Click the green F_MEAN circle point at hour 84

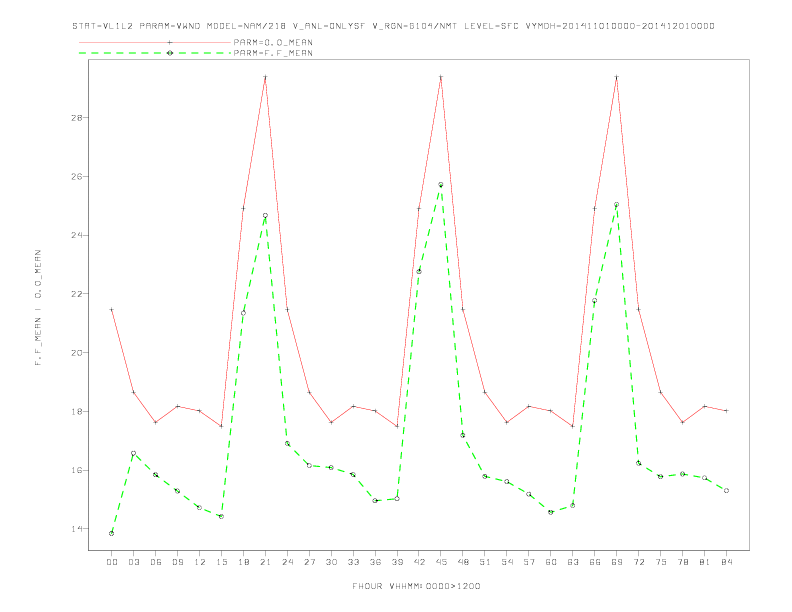(727, 491)
